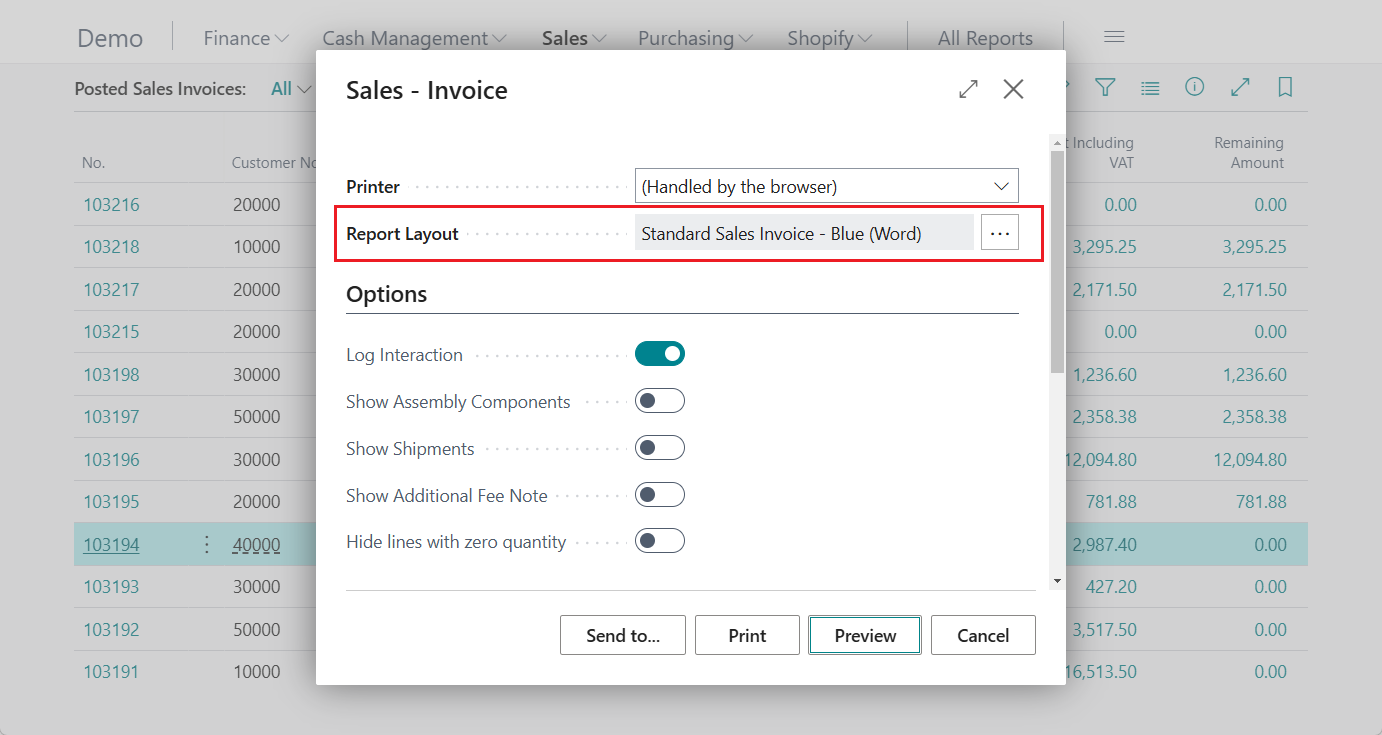Open All Reports from the navigation bar
Image resolution: width=1382 pixels, height=735 pixels.
[985, 37]
